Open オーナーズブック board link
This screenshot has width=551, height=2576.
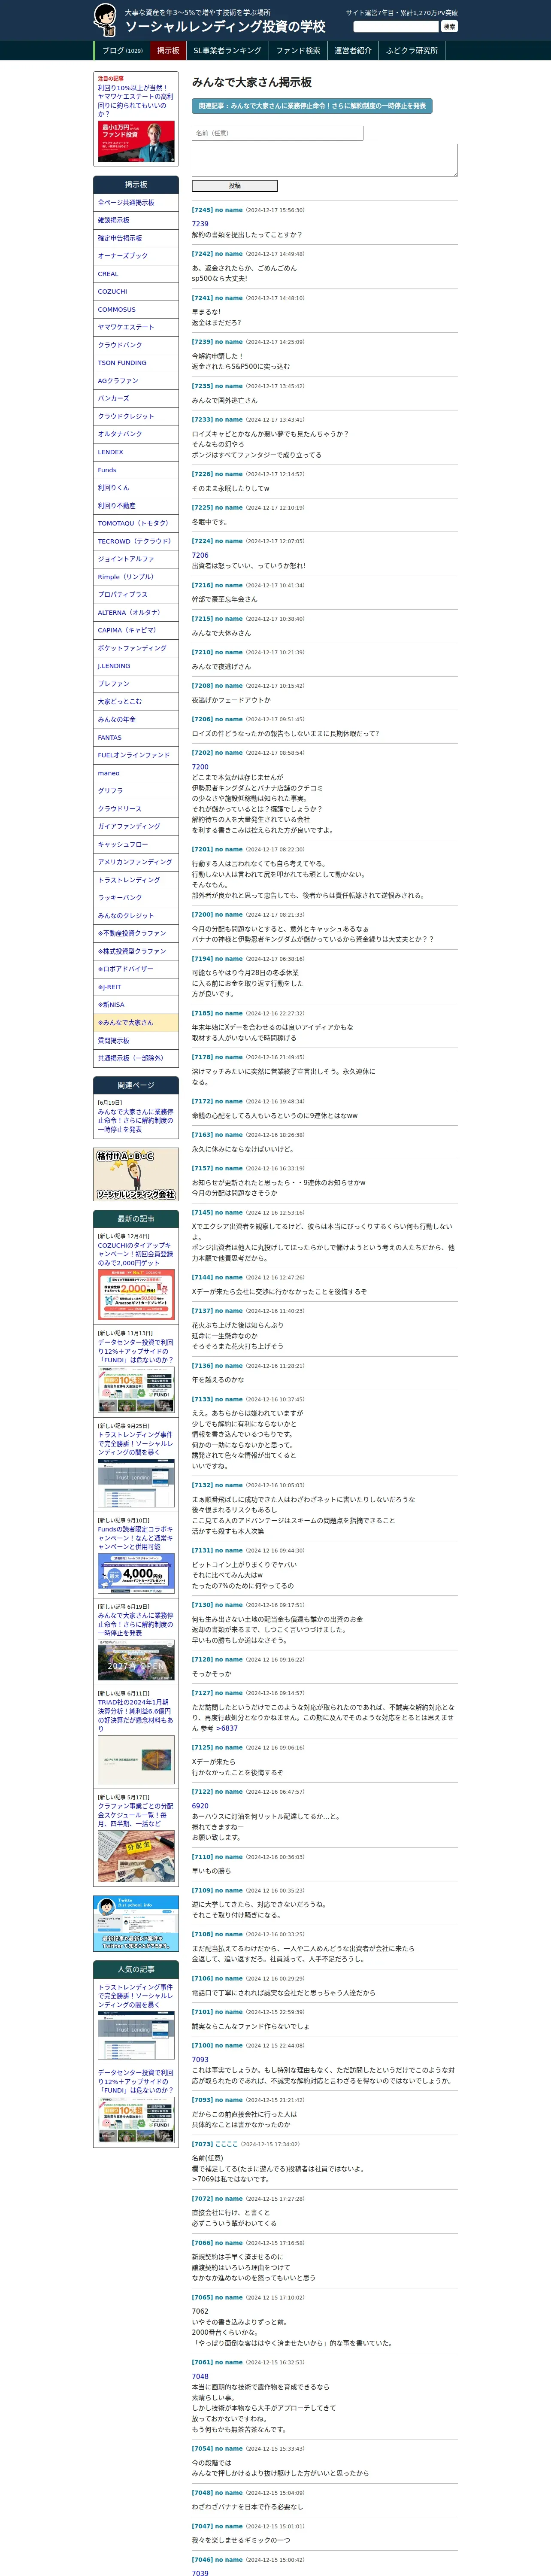pyautogui.click(x=136, y=256)
